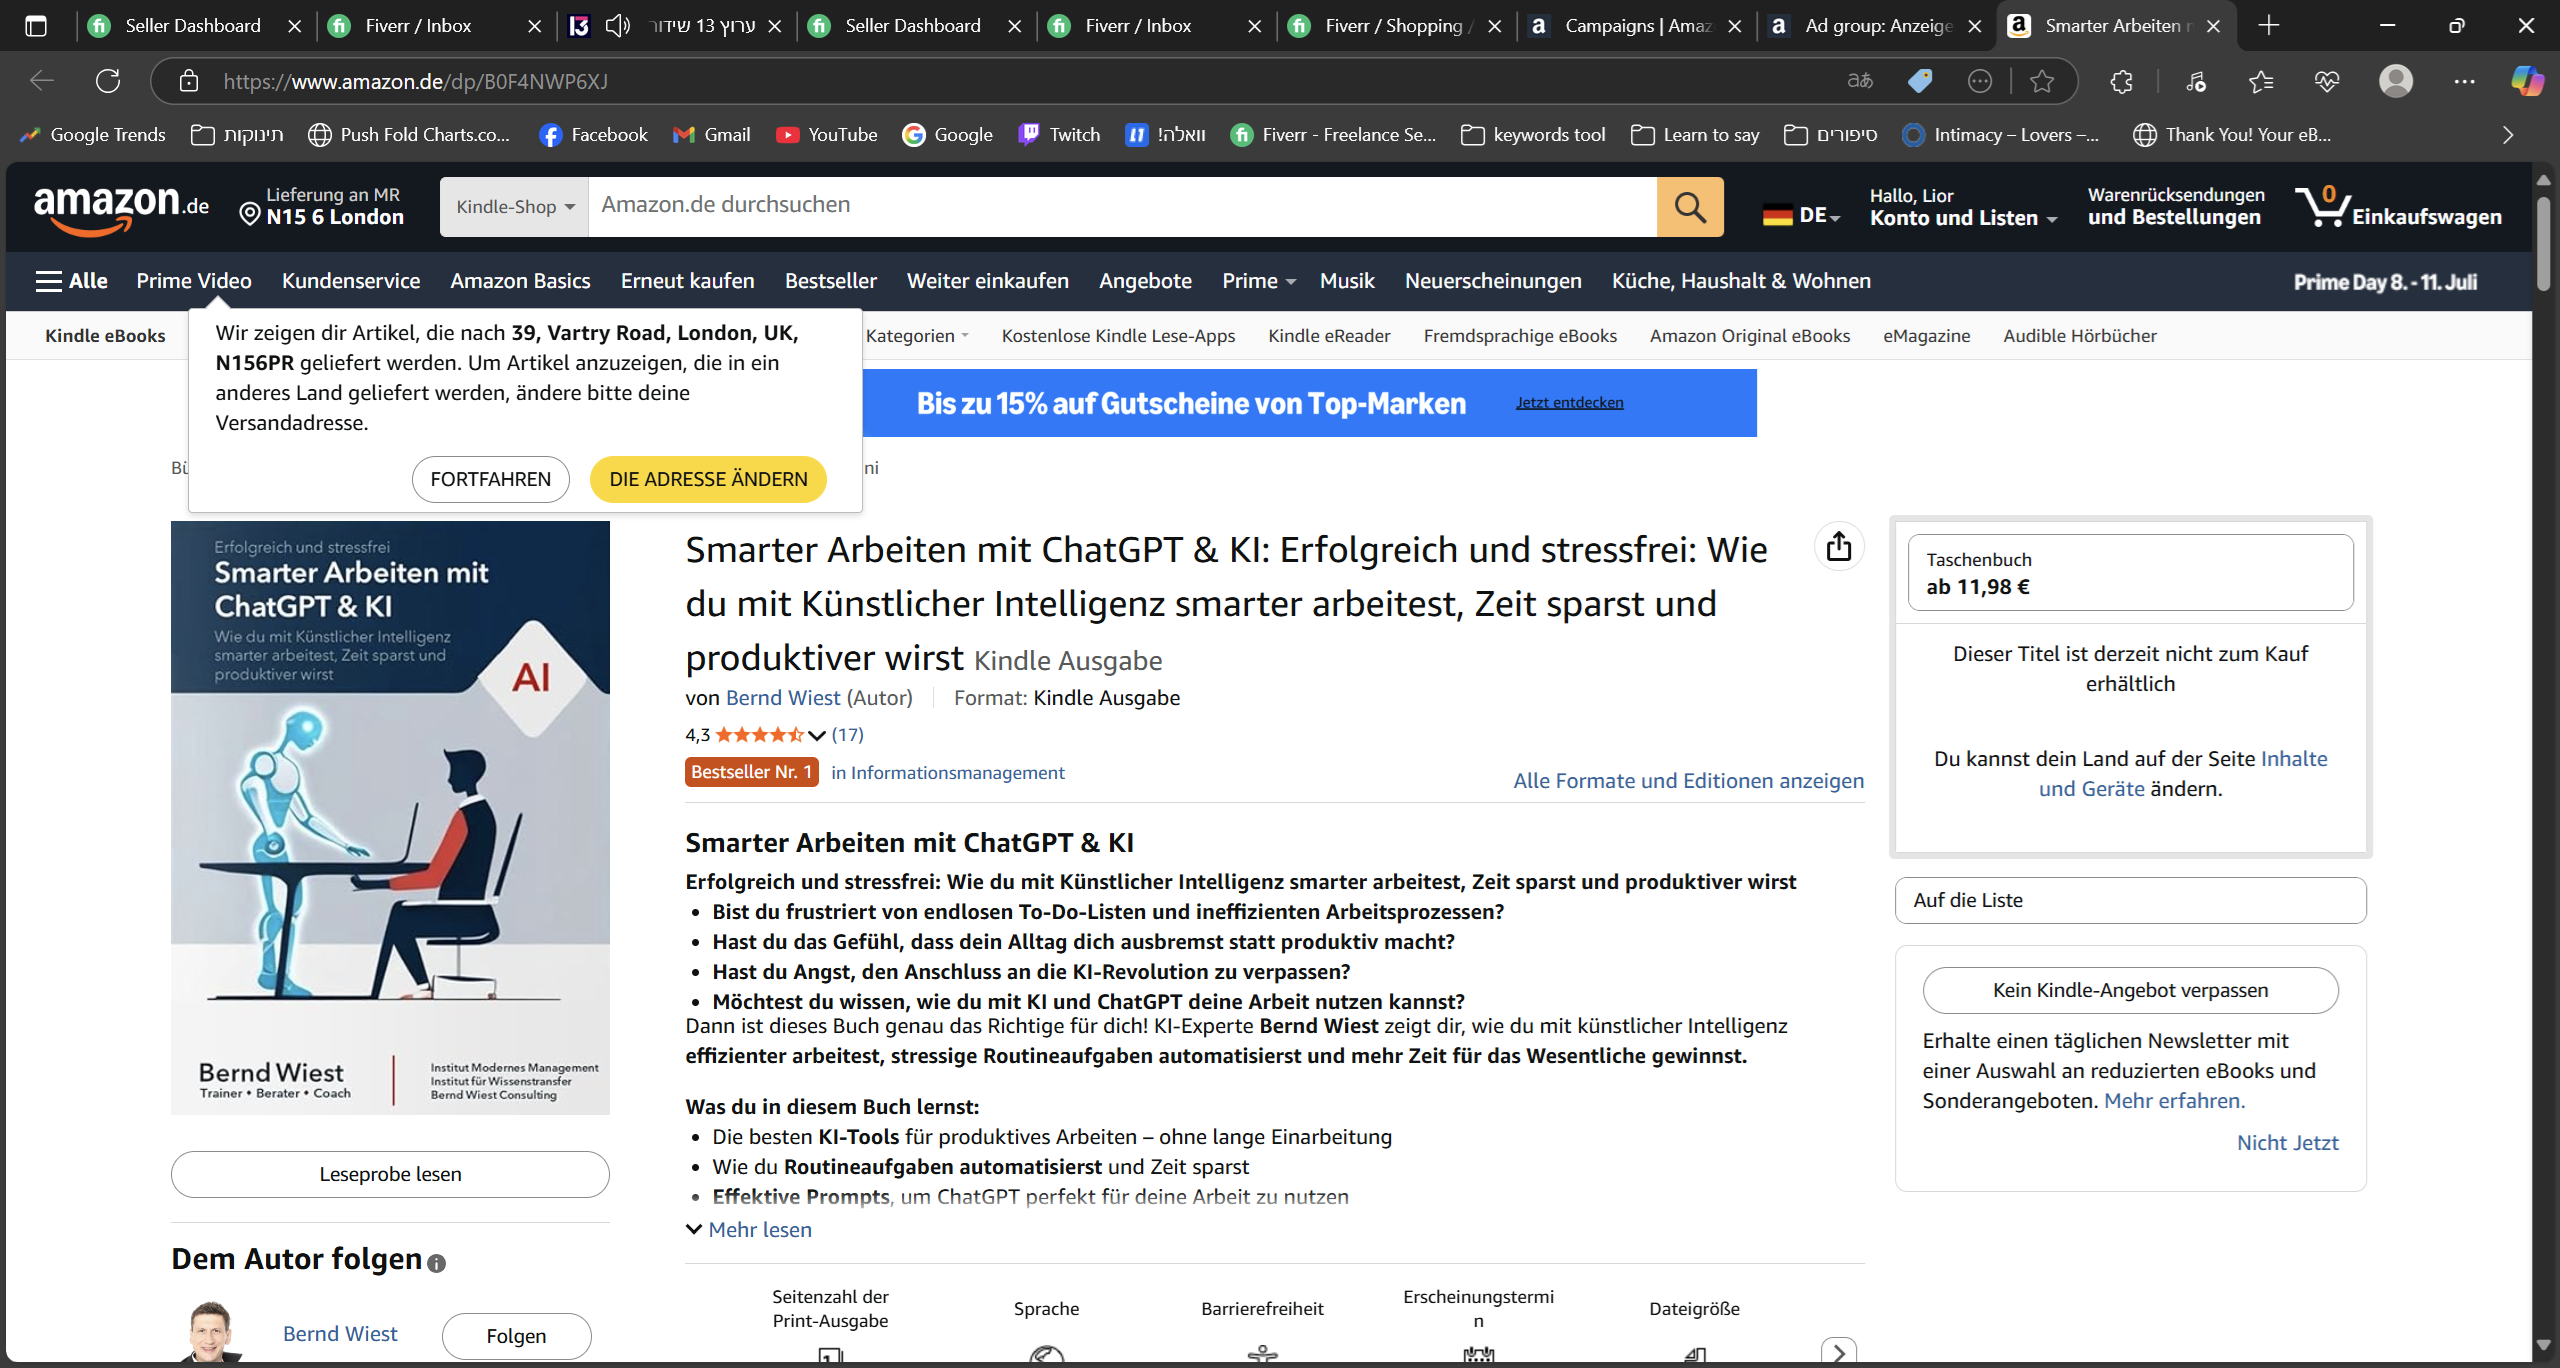Click Leseprobe lesen button
The height and width of the screenshot is (1368, 2560).
[x=390, y=1174]
